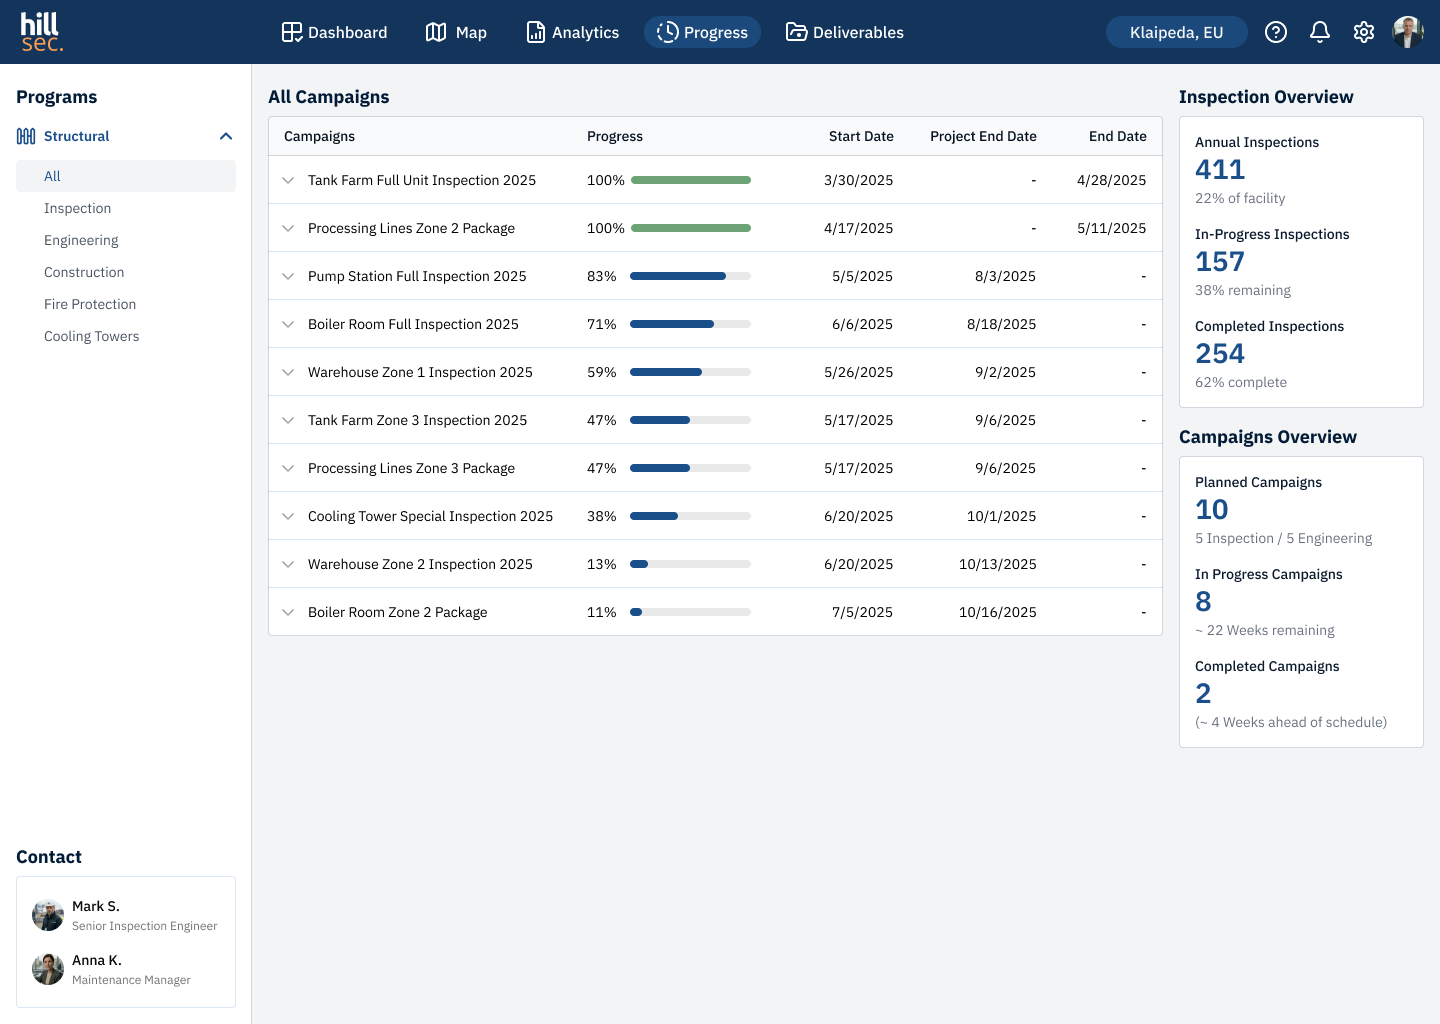Screen dimensions: 1440x1024
Task: Open the Analytics navigation tab
Action: point(572,32)
